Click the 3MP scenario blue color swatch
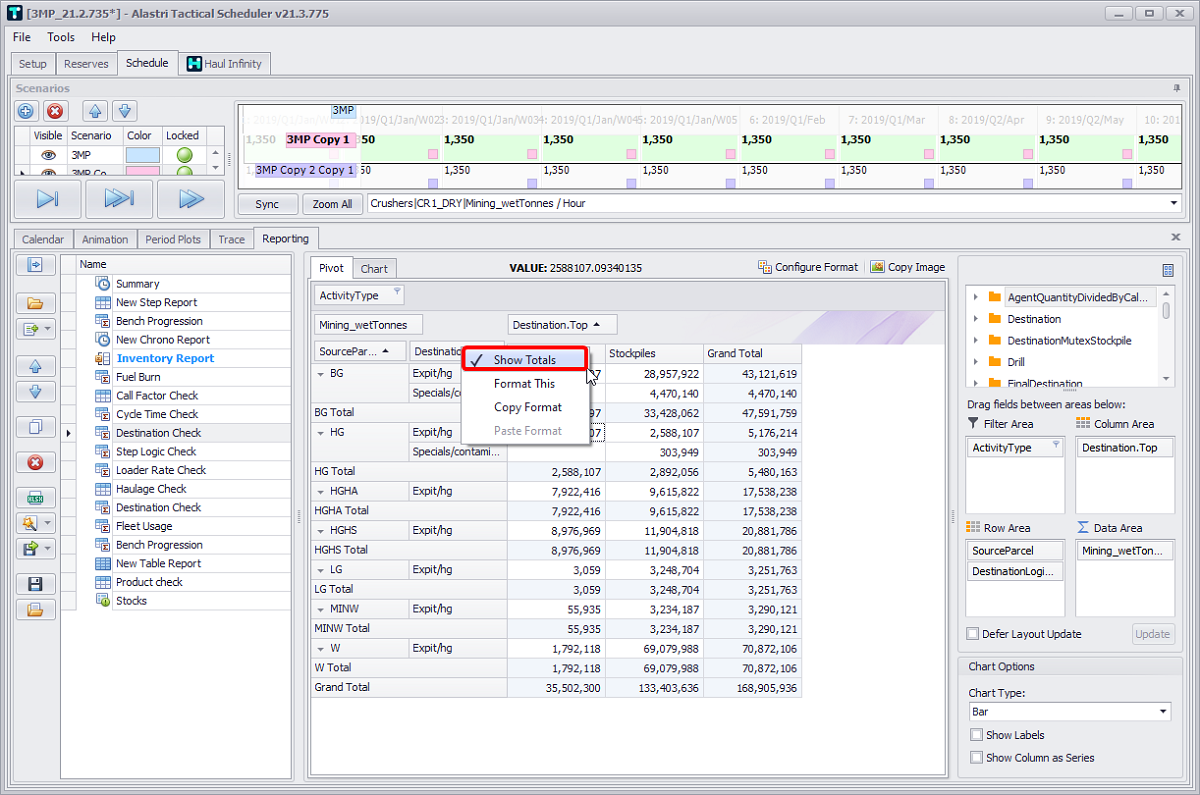This screenshot has height=795, width=1200. [x=142, y=155]
